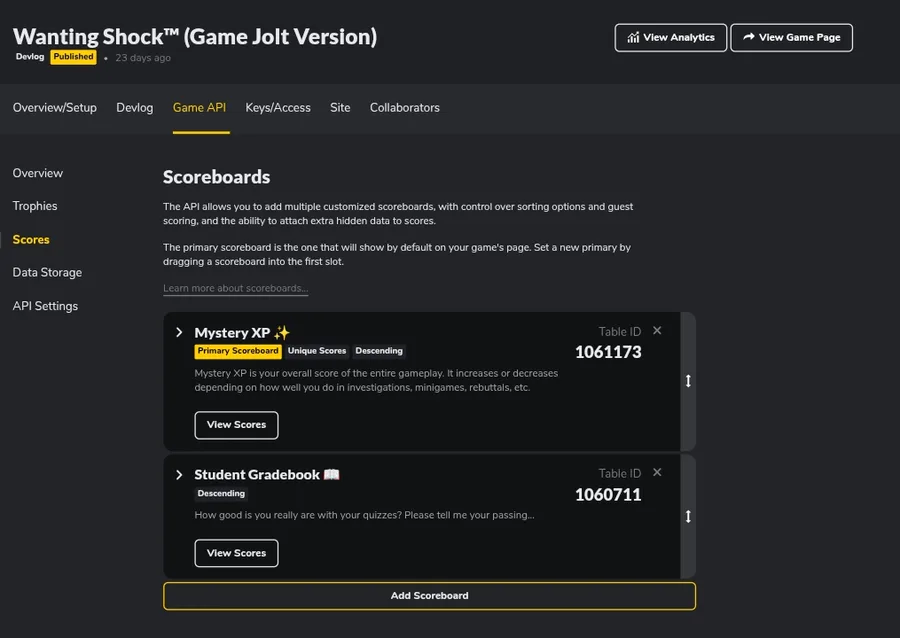Expand the Mystery XP scoreboard chevron
900x638 pixels.
(x=179, y=332)
